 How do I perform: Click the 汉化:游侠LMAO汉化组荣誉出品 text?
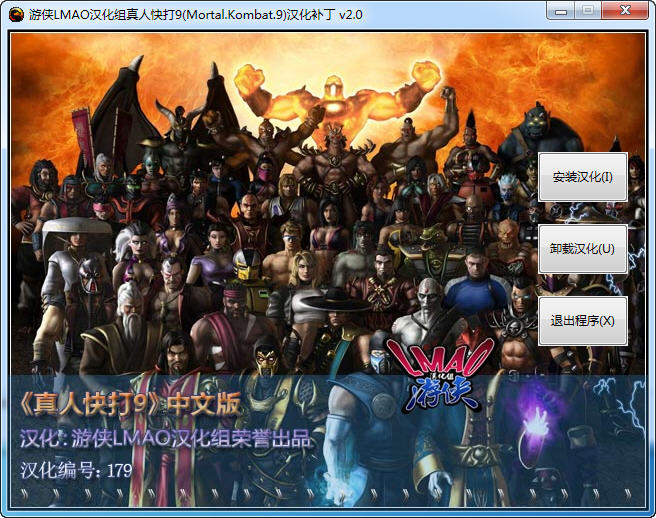[165, 439]
